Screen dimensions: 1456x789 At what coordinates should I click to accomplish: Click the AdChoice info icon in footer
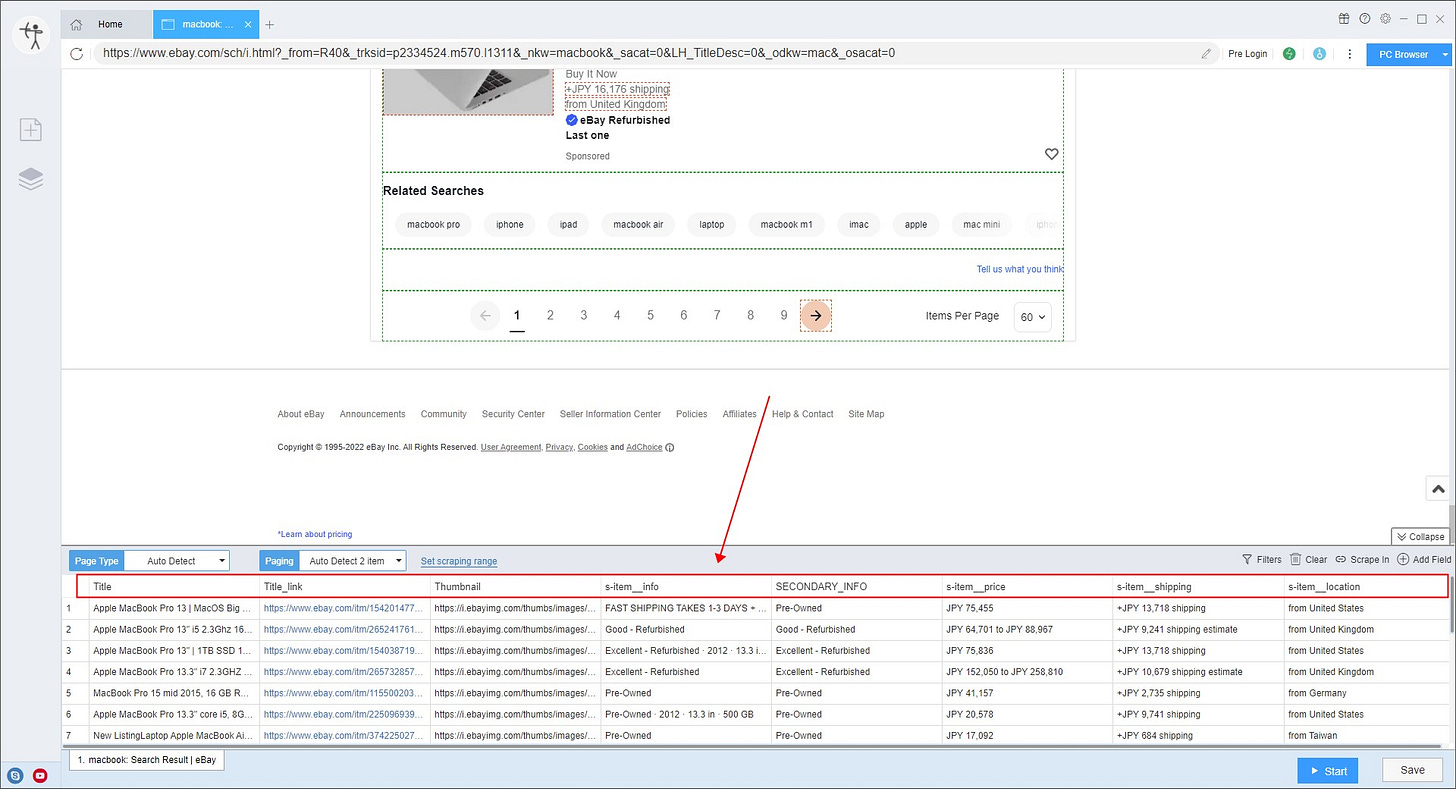pyautogui.click(x=669, y=447)
